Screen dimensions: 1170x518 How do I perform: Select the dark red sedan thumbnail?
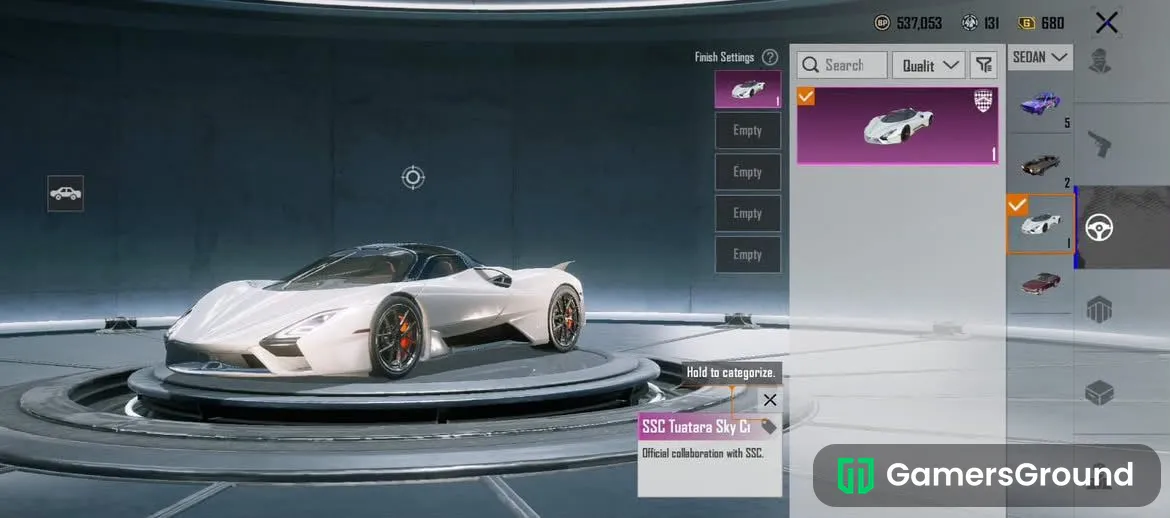click(x=1040, y=284)
